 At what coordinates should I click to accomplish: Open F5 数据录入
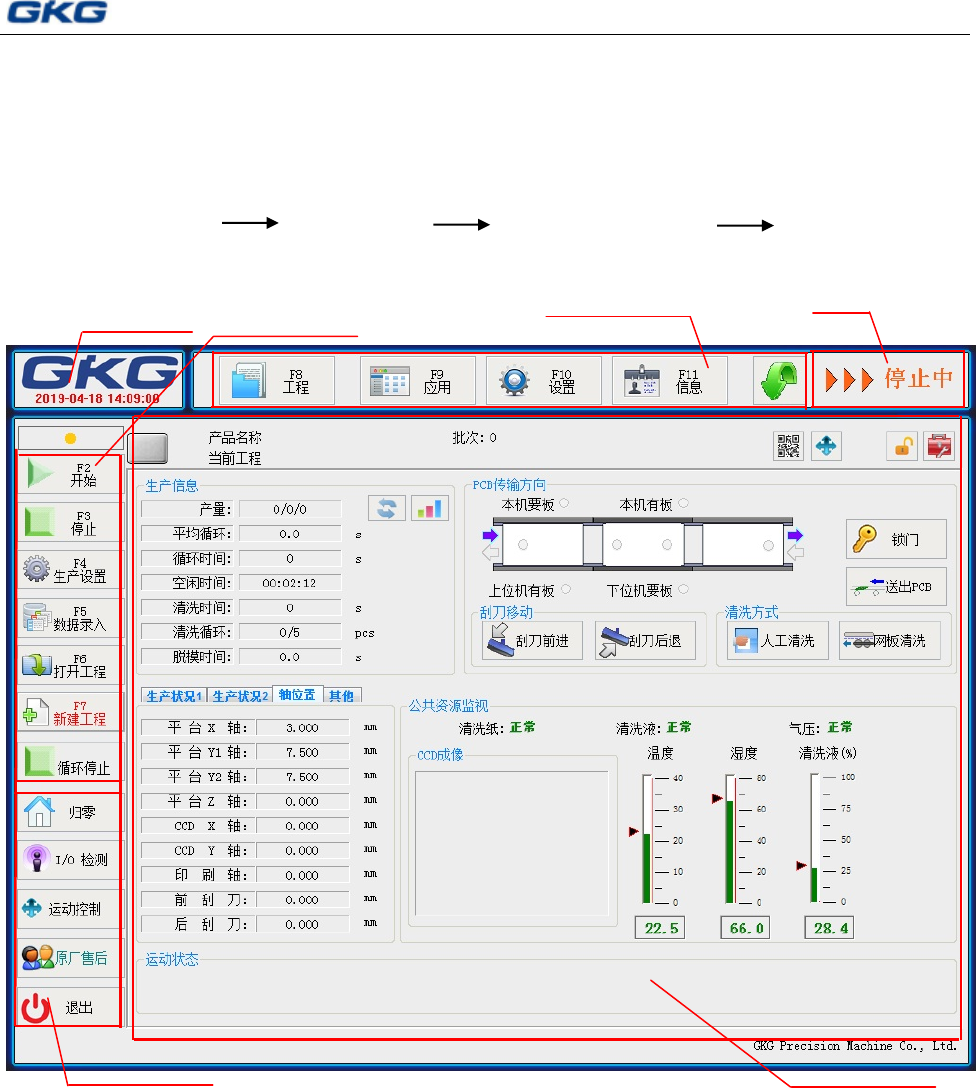tap(69, 618)
